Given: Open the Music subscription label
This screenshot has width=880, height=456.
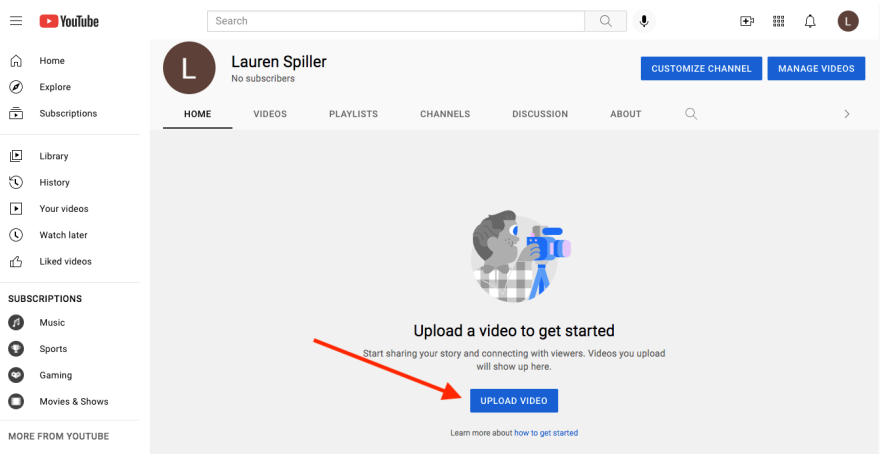Looking at the screenshot, I should tap(52, 323).
